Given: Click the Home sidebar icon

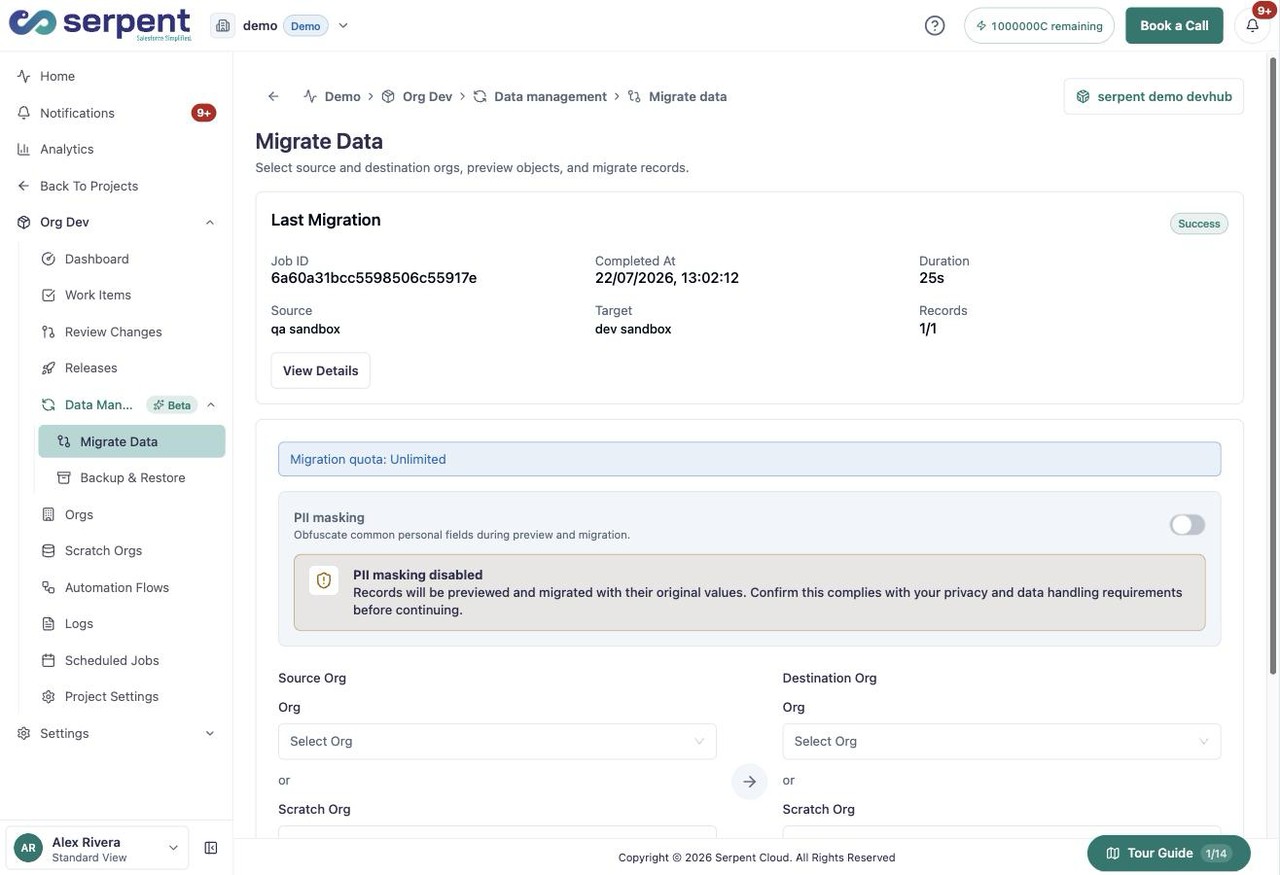Looking at the screenshot, I should point(24,76).
